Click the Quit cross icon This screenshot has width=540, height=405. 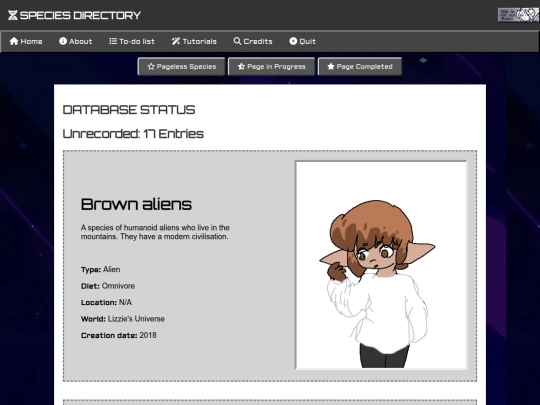pos(293,41)
